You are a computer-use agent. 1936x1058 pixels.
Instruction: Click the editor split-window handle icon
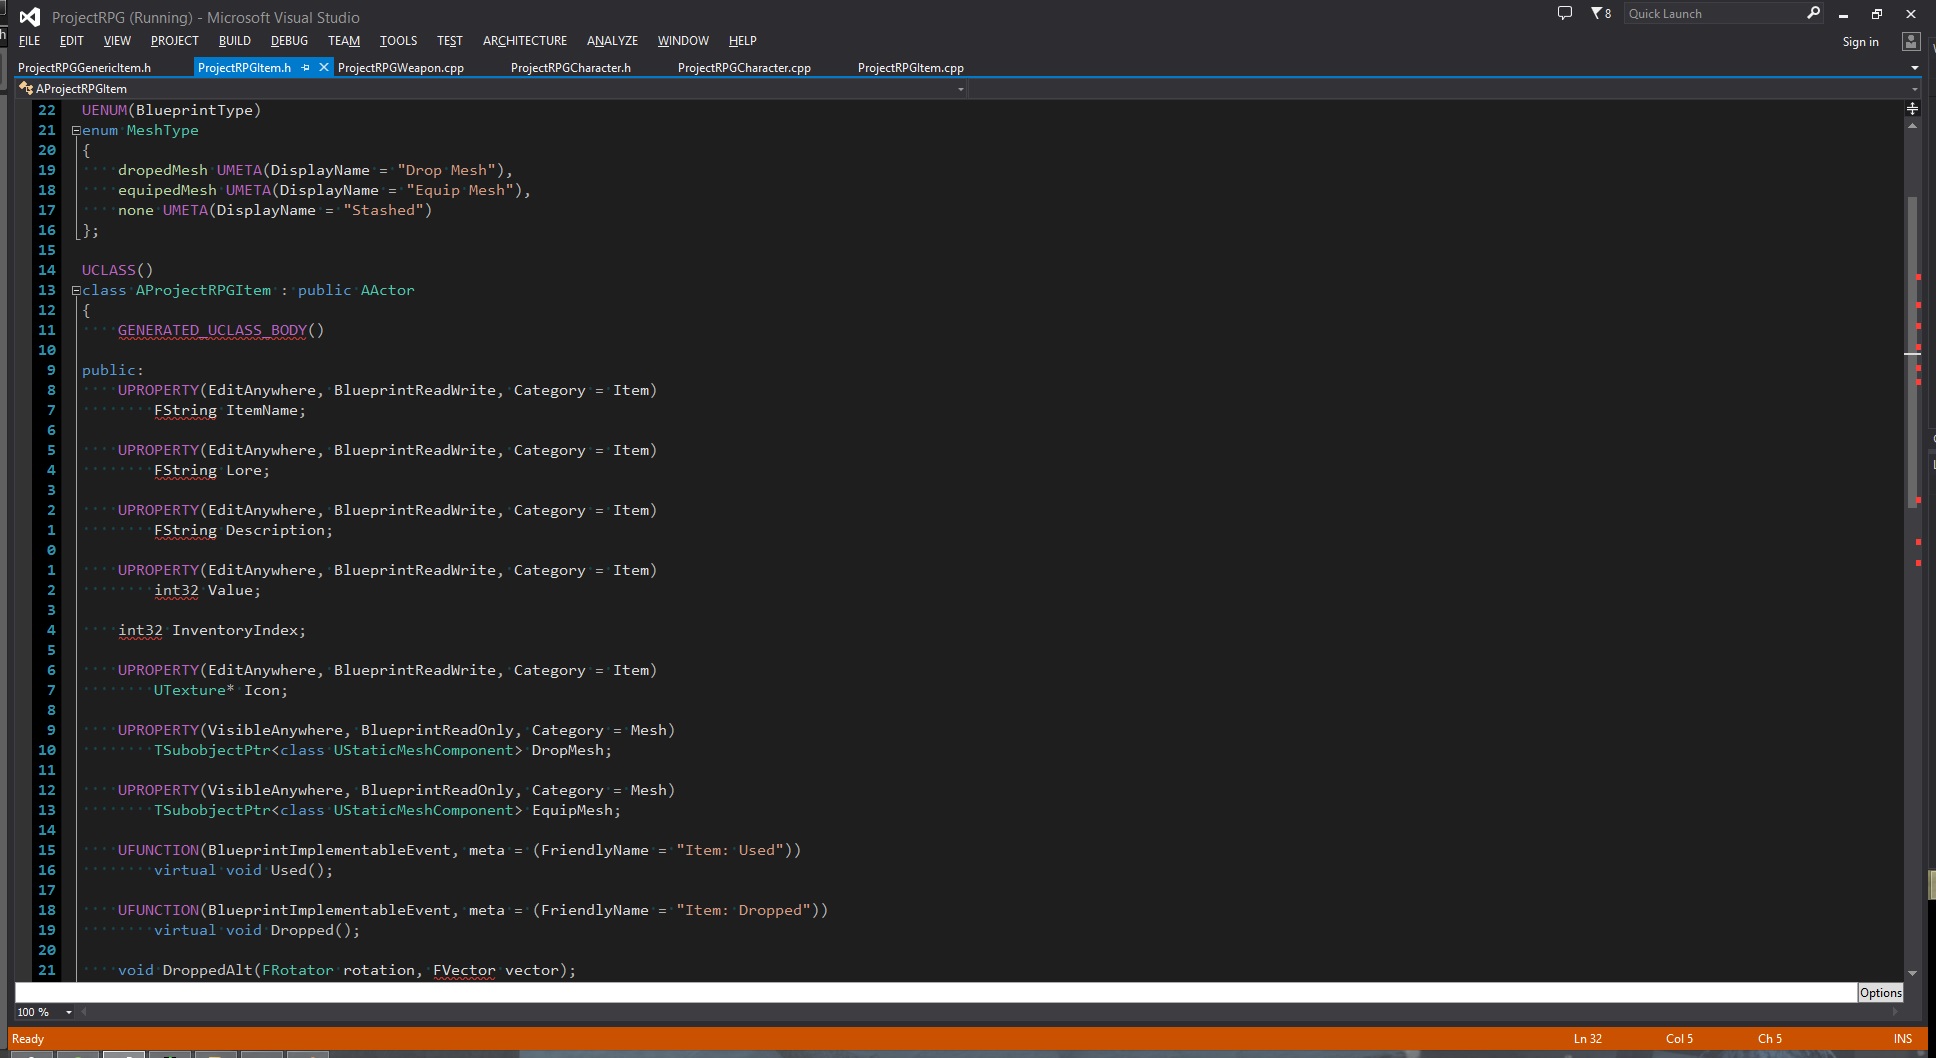(1912, 108)
